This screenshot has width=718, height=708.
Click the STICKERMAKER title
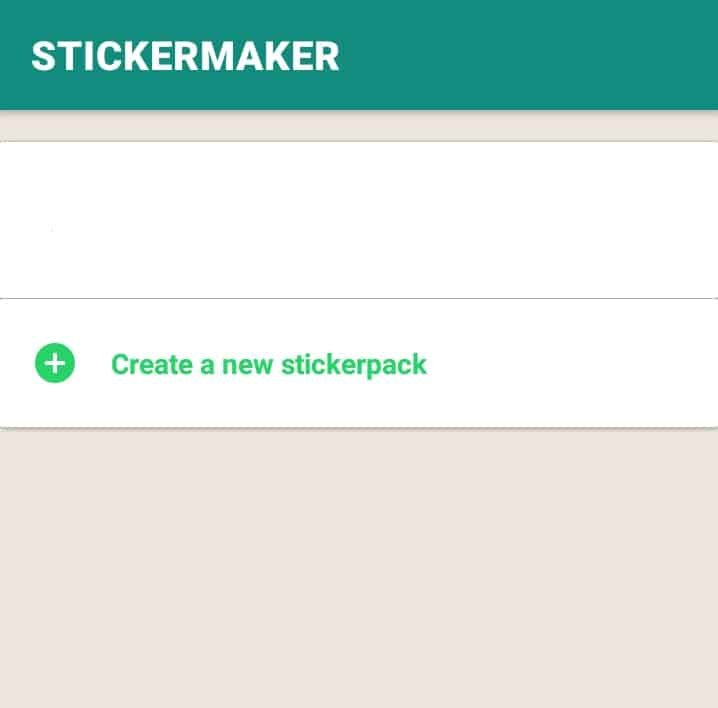pyautogui.click(x=185, y=56)
